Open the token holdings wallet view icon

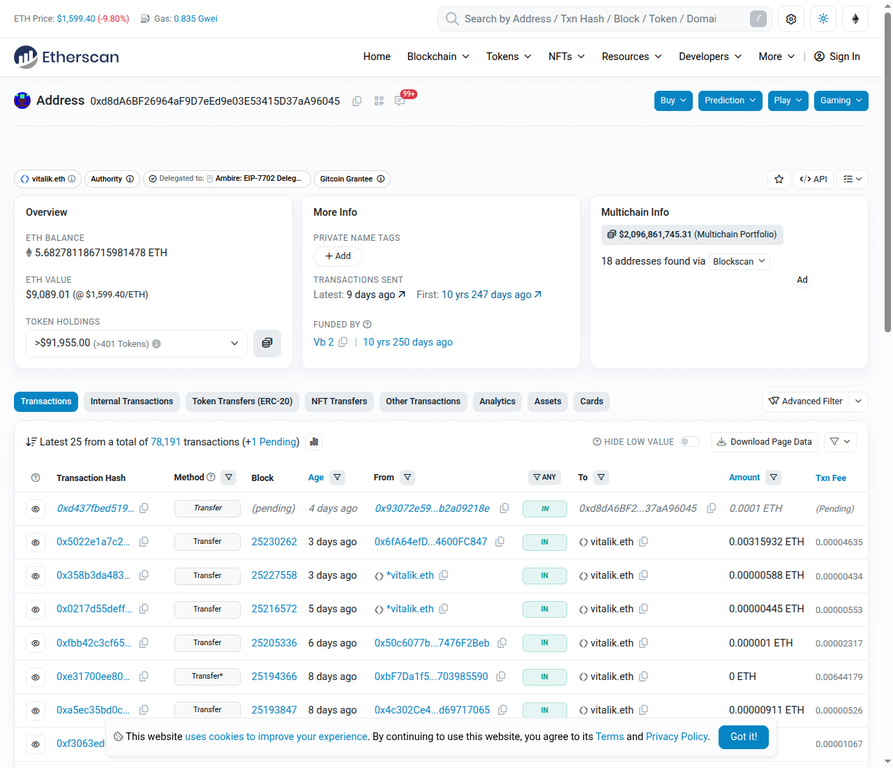tap(267, 343)
